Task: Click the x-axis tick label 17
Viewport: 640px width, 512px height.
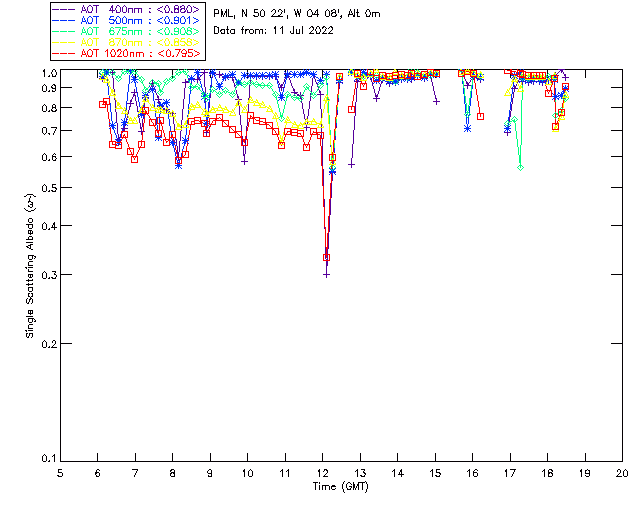Action: click(510, 474)
